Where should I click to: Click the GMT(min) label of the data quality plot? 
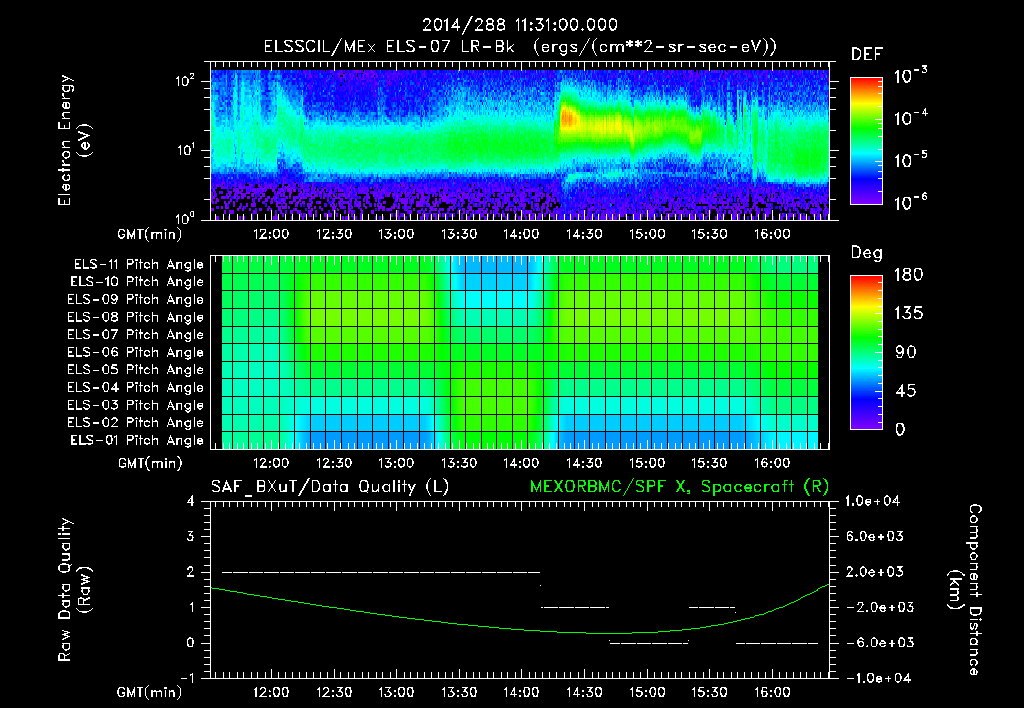pos(149,692)
